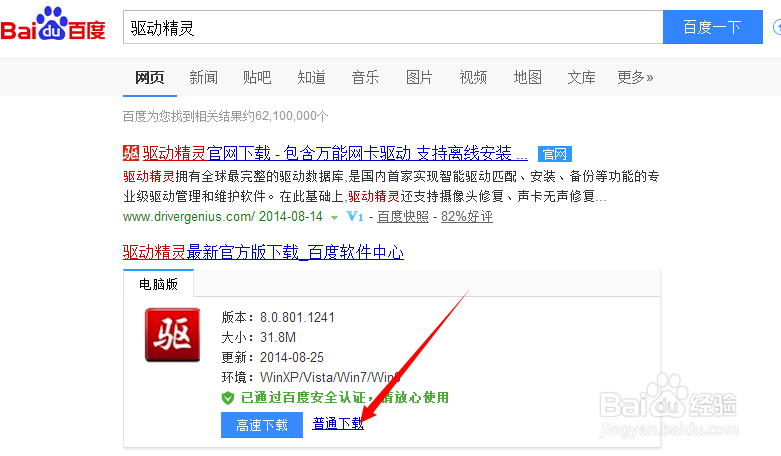Viewport: 781px width, 456px height.
Task: Click the update date 2014-08-25
Action: (292, 357)
